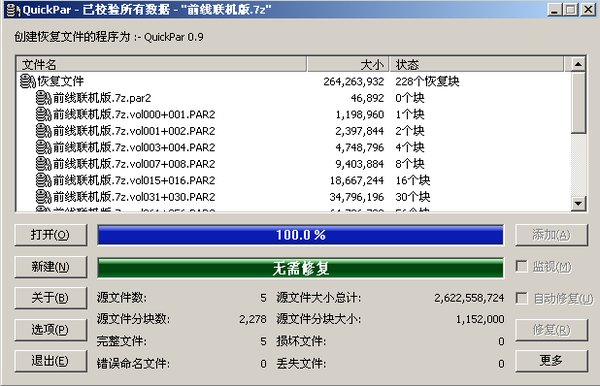Click status text 30个块

[412, 197]
